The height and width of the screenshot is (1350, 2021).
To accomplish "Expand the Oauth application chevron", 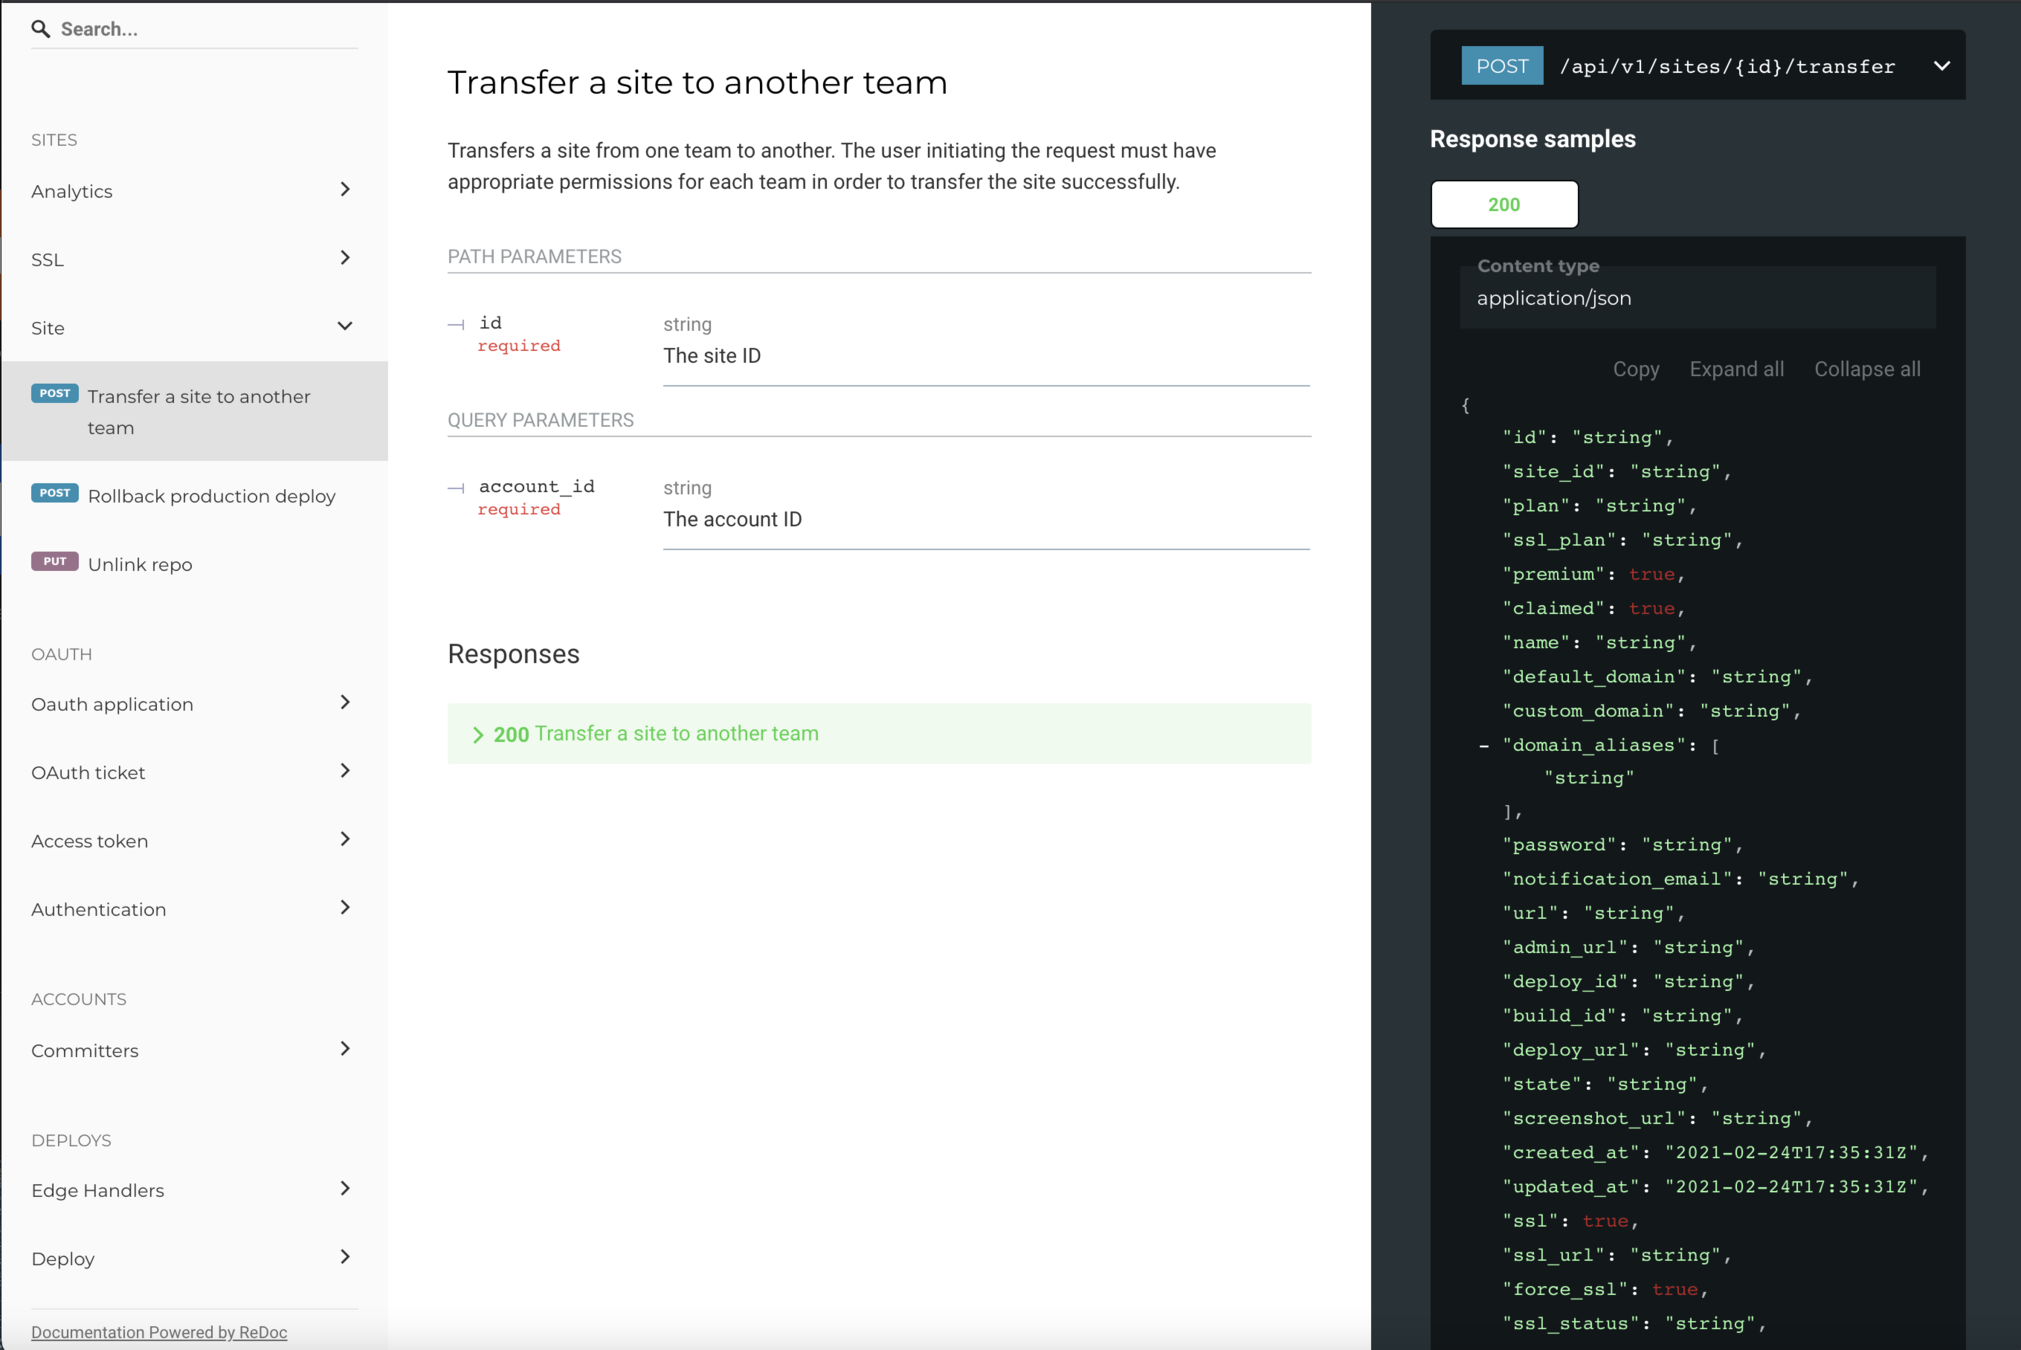I will coord(345,703).
